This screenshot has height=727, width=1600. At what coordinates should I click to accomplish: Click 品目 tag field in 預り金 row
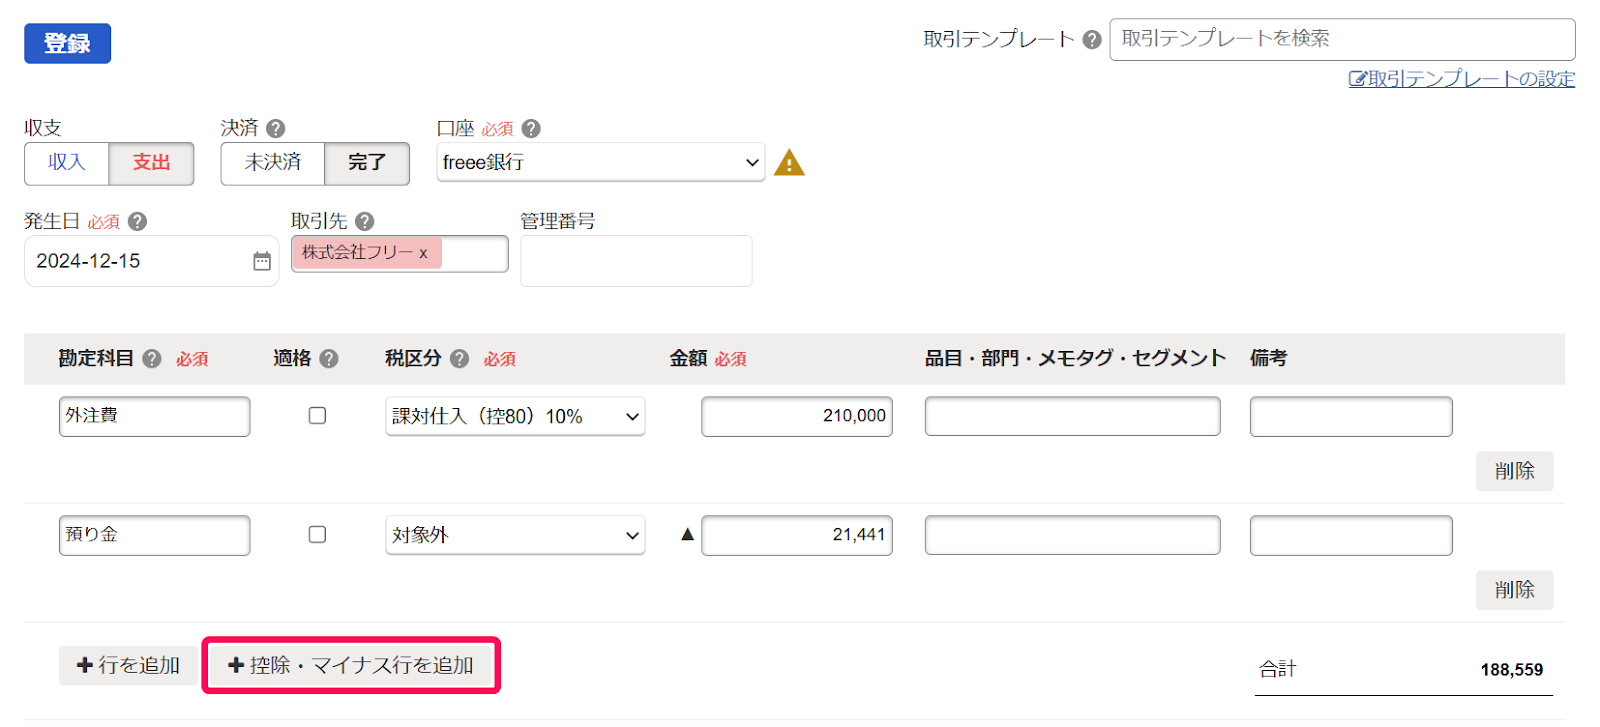tap(1072, 535)
